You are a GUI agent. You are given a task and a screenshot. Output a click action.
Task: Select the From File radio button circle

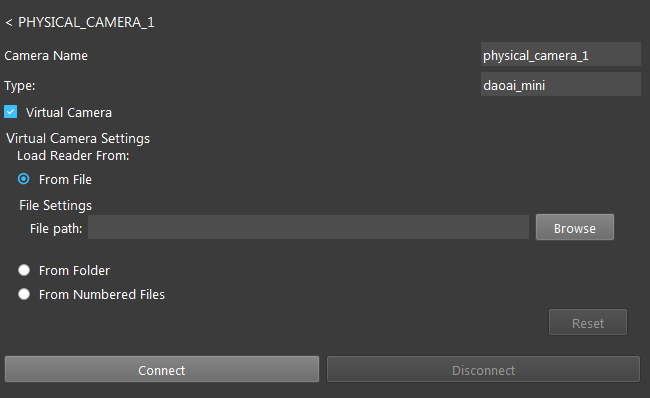pos(24,179)
